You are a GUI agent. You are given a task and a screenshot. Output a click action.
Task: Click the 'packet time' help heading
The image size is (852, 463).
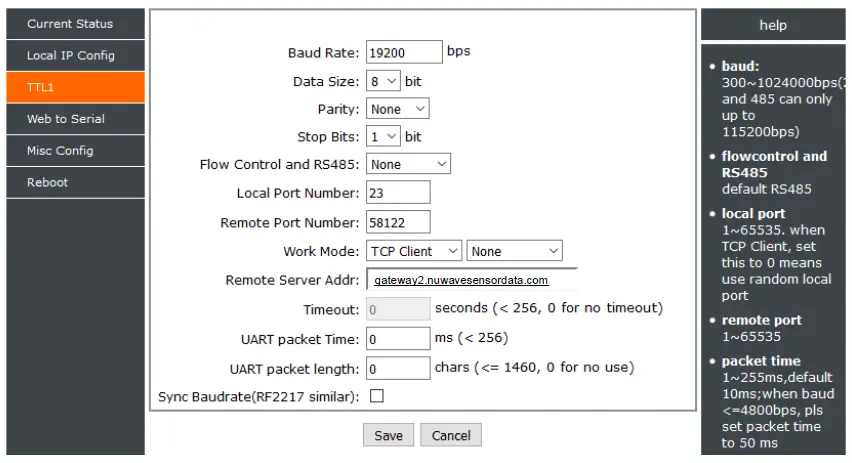(x=761, y=361)
